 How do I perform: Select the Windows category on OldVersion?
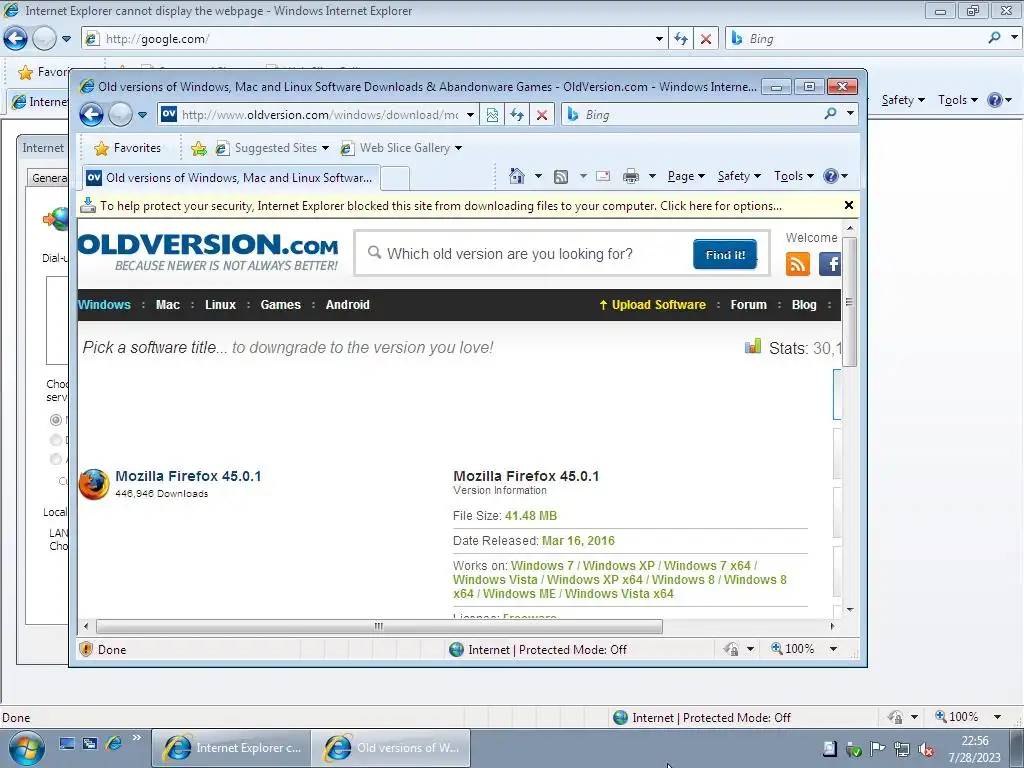pos(104,305)
